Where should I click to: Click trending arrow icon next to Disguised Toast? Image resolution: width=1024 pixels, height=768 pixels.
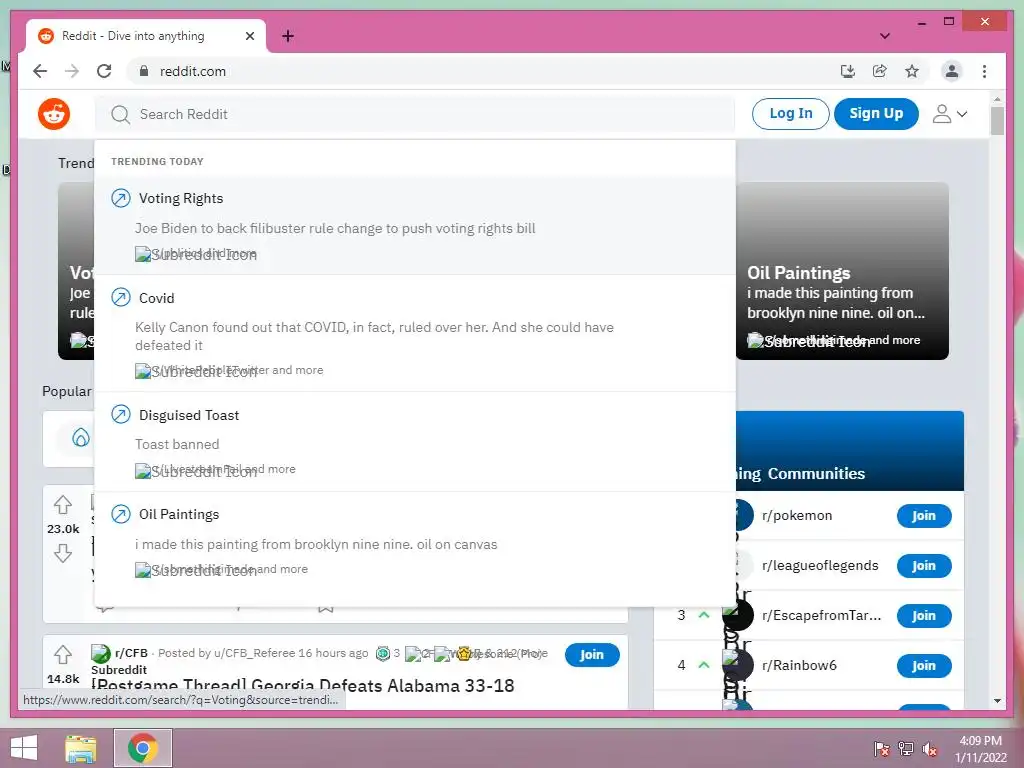(x=121, y=415)
